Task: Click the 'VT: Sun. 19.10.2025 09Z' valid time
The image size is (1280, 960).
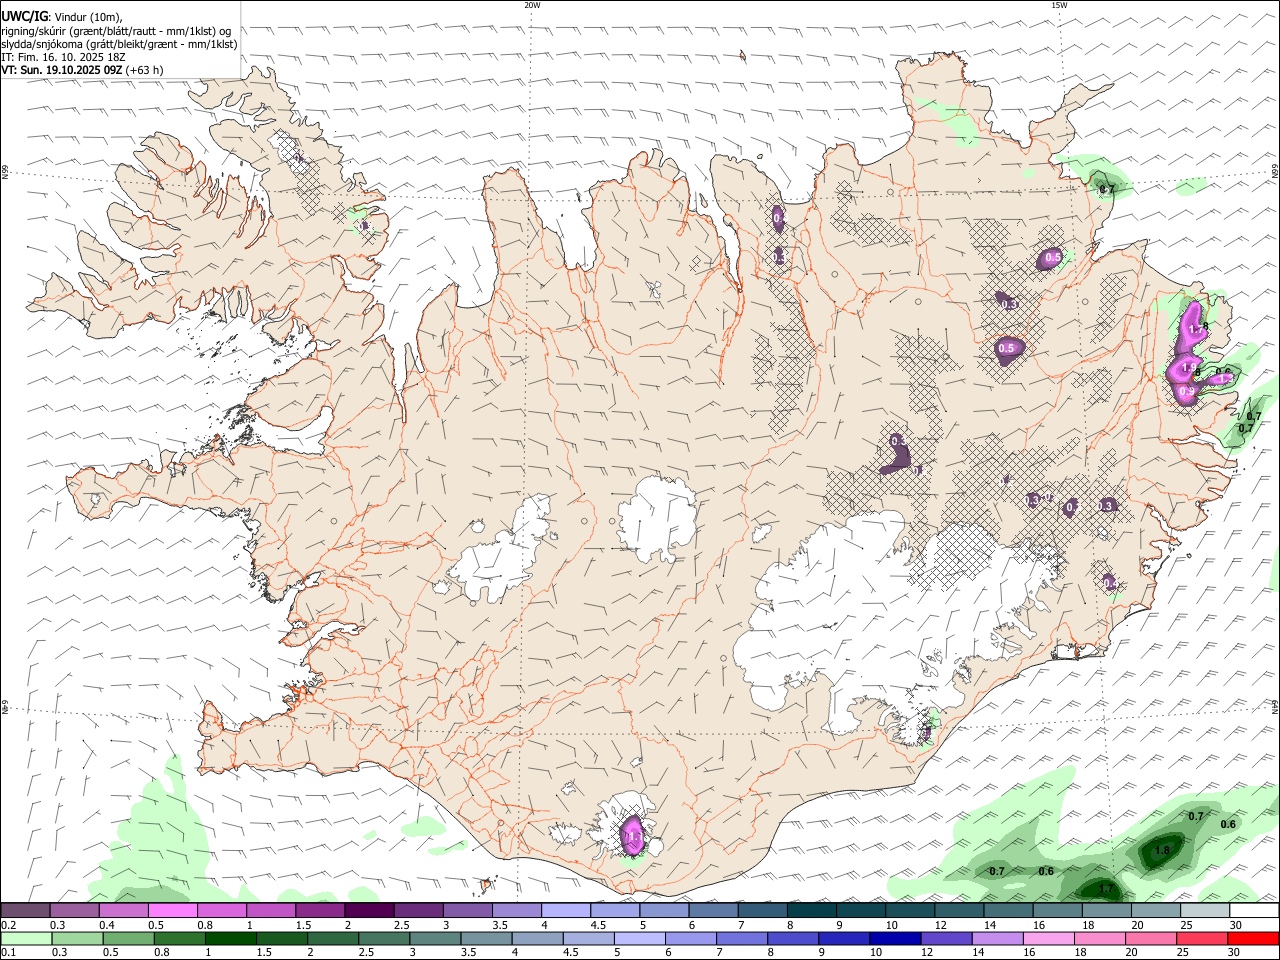Action: 61,70
